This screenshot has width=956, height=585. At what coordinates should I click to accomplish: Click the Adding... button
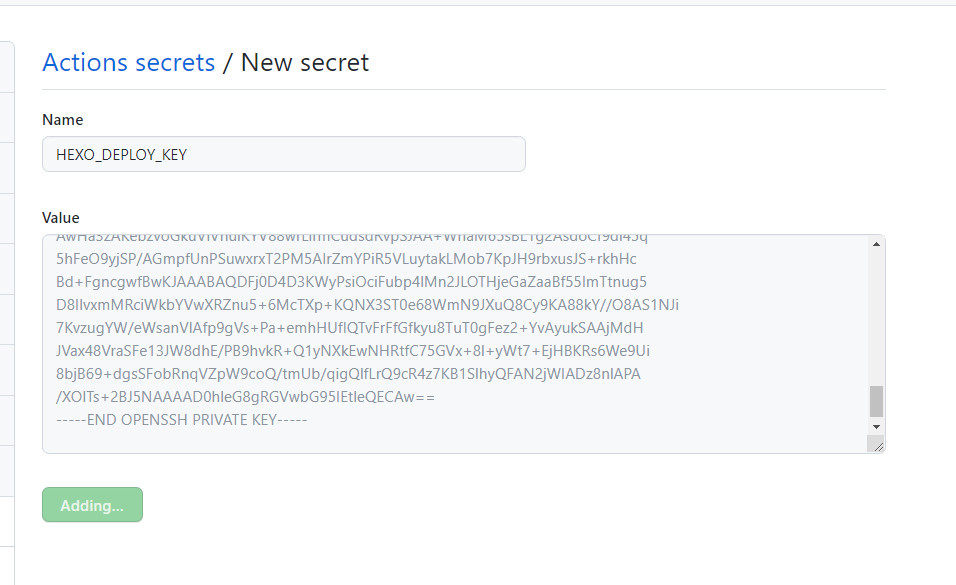pyautogui.click(x=92, y=505)
